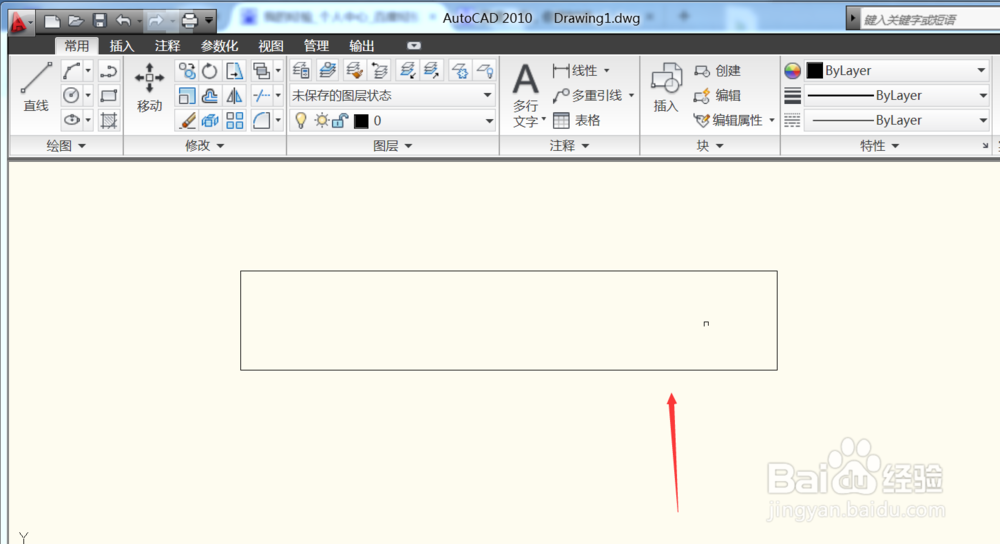Click the Trim tool icon

(x=261, y=96)
